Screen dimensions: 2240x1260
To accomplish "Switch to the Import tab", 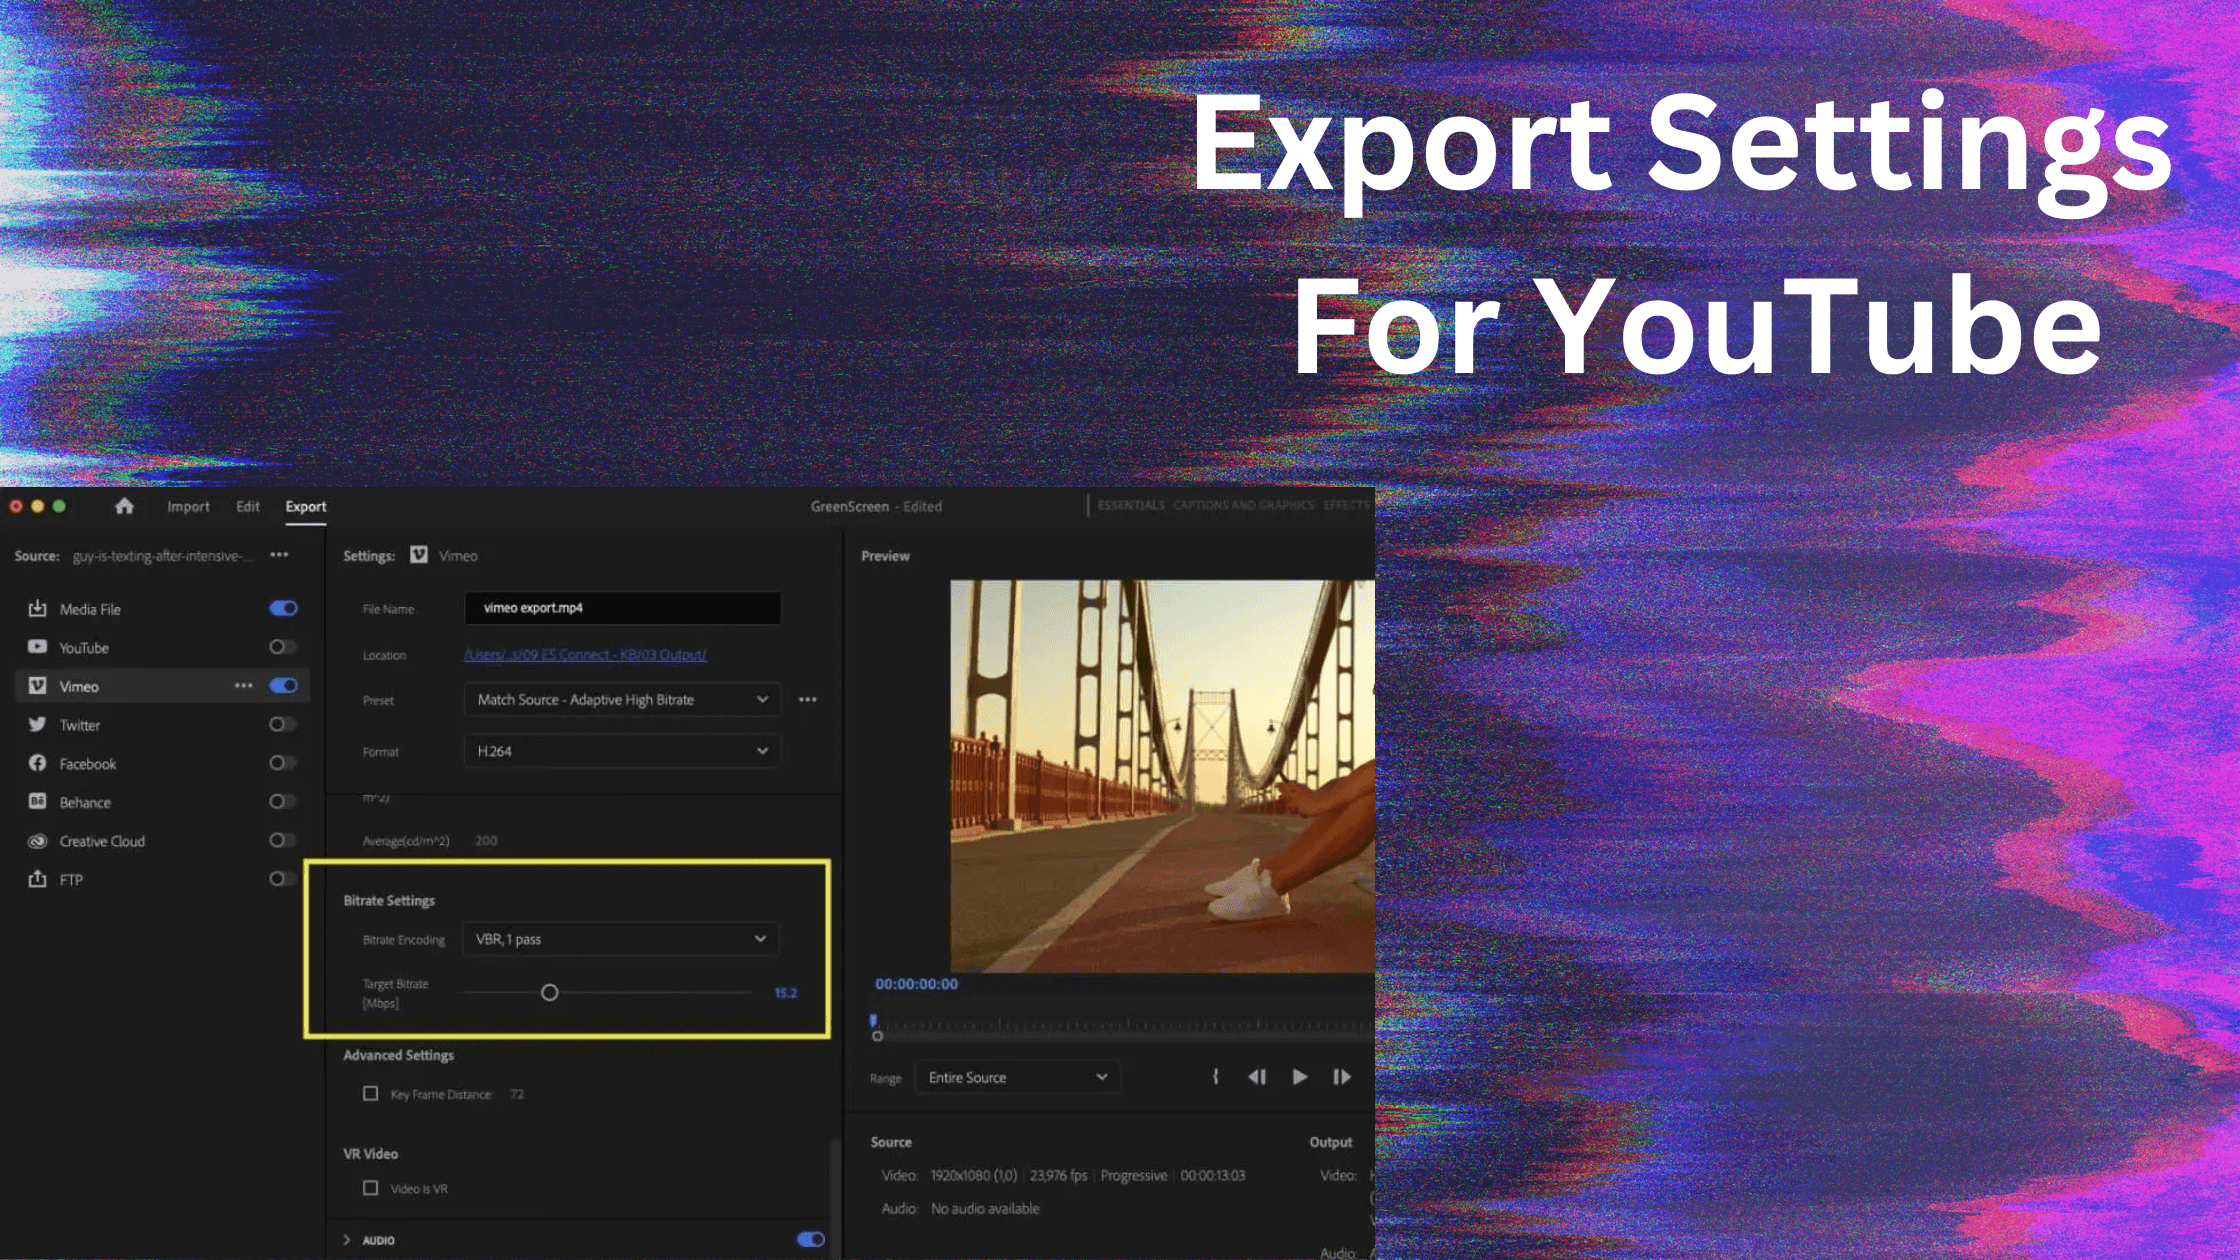I will 188,507.
